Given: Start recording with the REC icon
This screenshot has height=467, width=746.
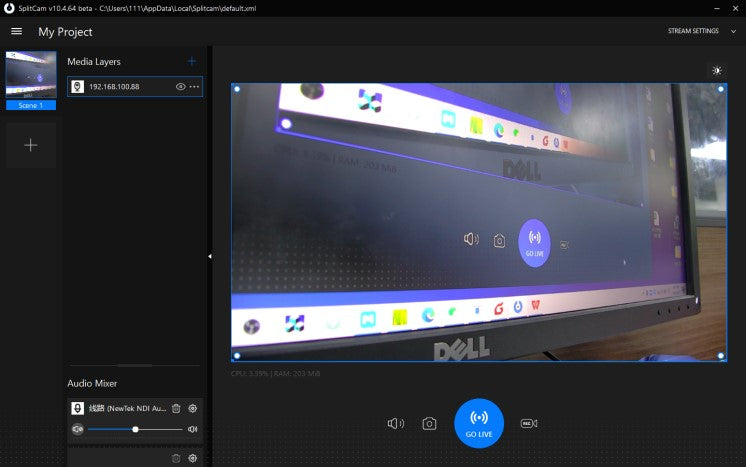Looking at the screenshot, I should [x=529, y=423].
